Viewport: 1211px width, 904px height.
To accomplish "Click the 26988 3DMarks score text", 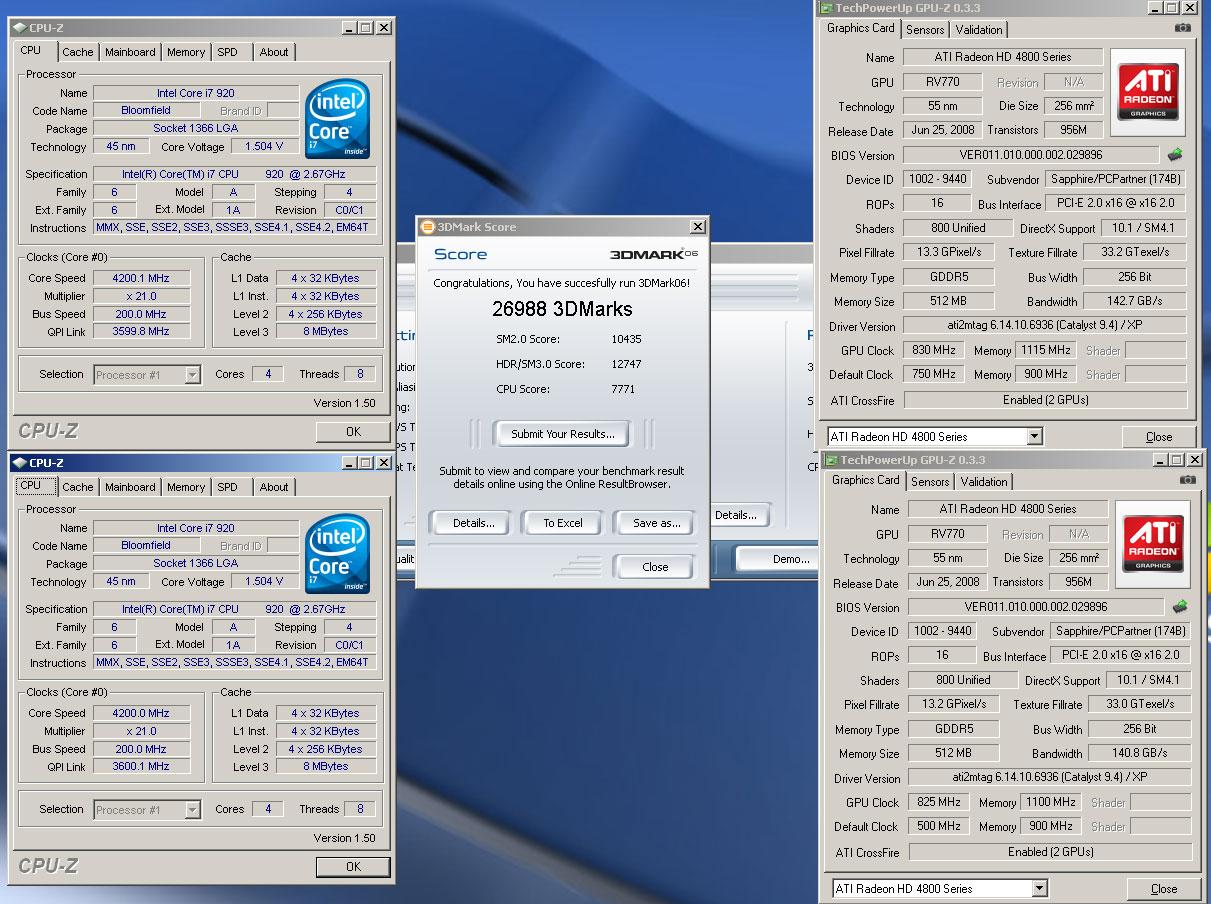I will coord(562,309).
